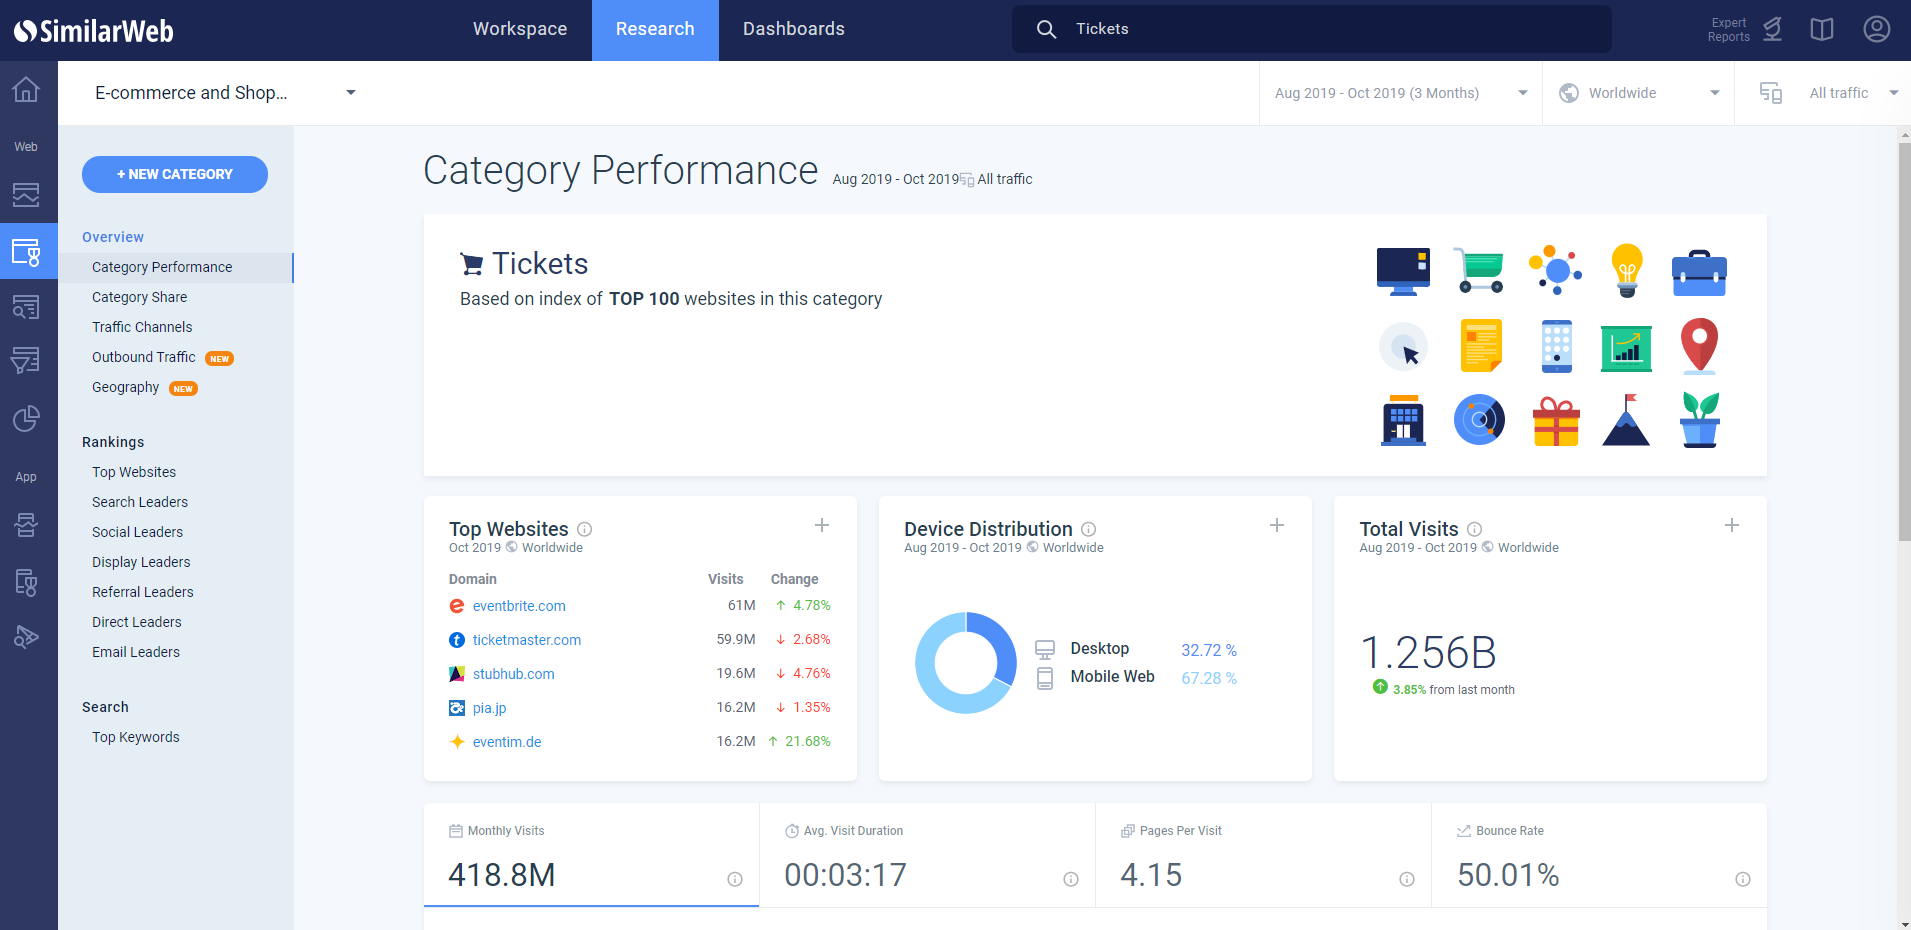Image resolution: width=1911 pixels, height=930 pixels.
Task: Open the eventim.de link
Action: pos(507,742)
